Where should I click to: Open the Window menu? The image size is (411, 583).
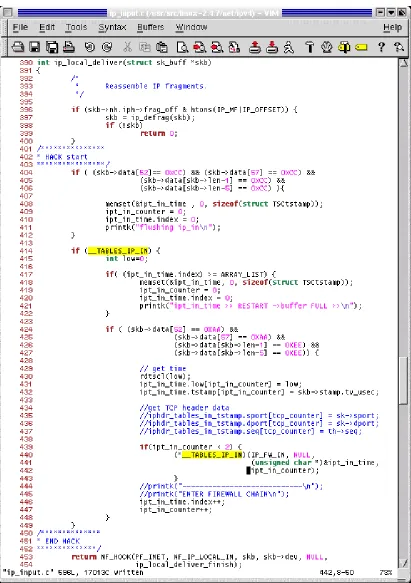click(192, 28)
